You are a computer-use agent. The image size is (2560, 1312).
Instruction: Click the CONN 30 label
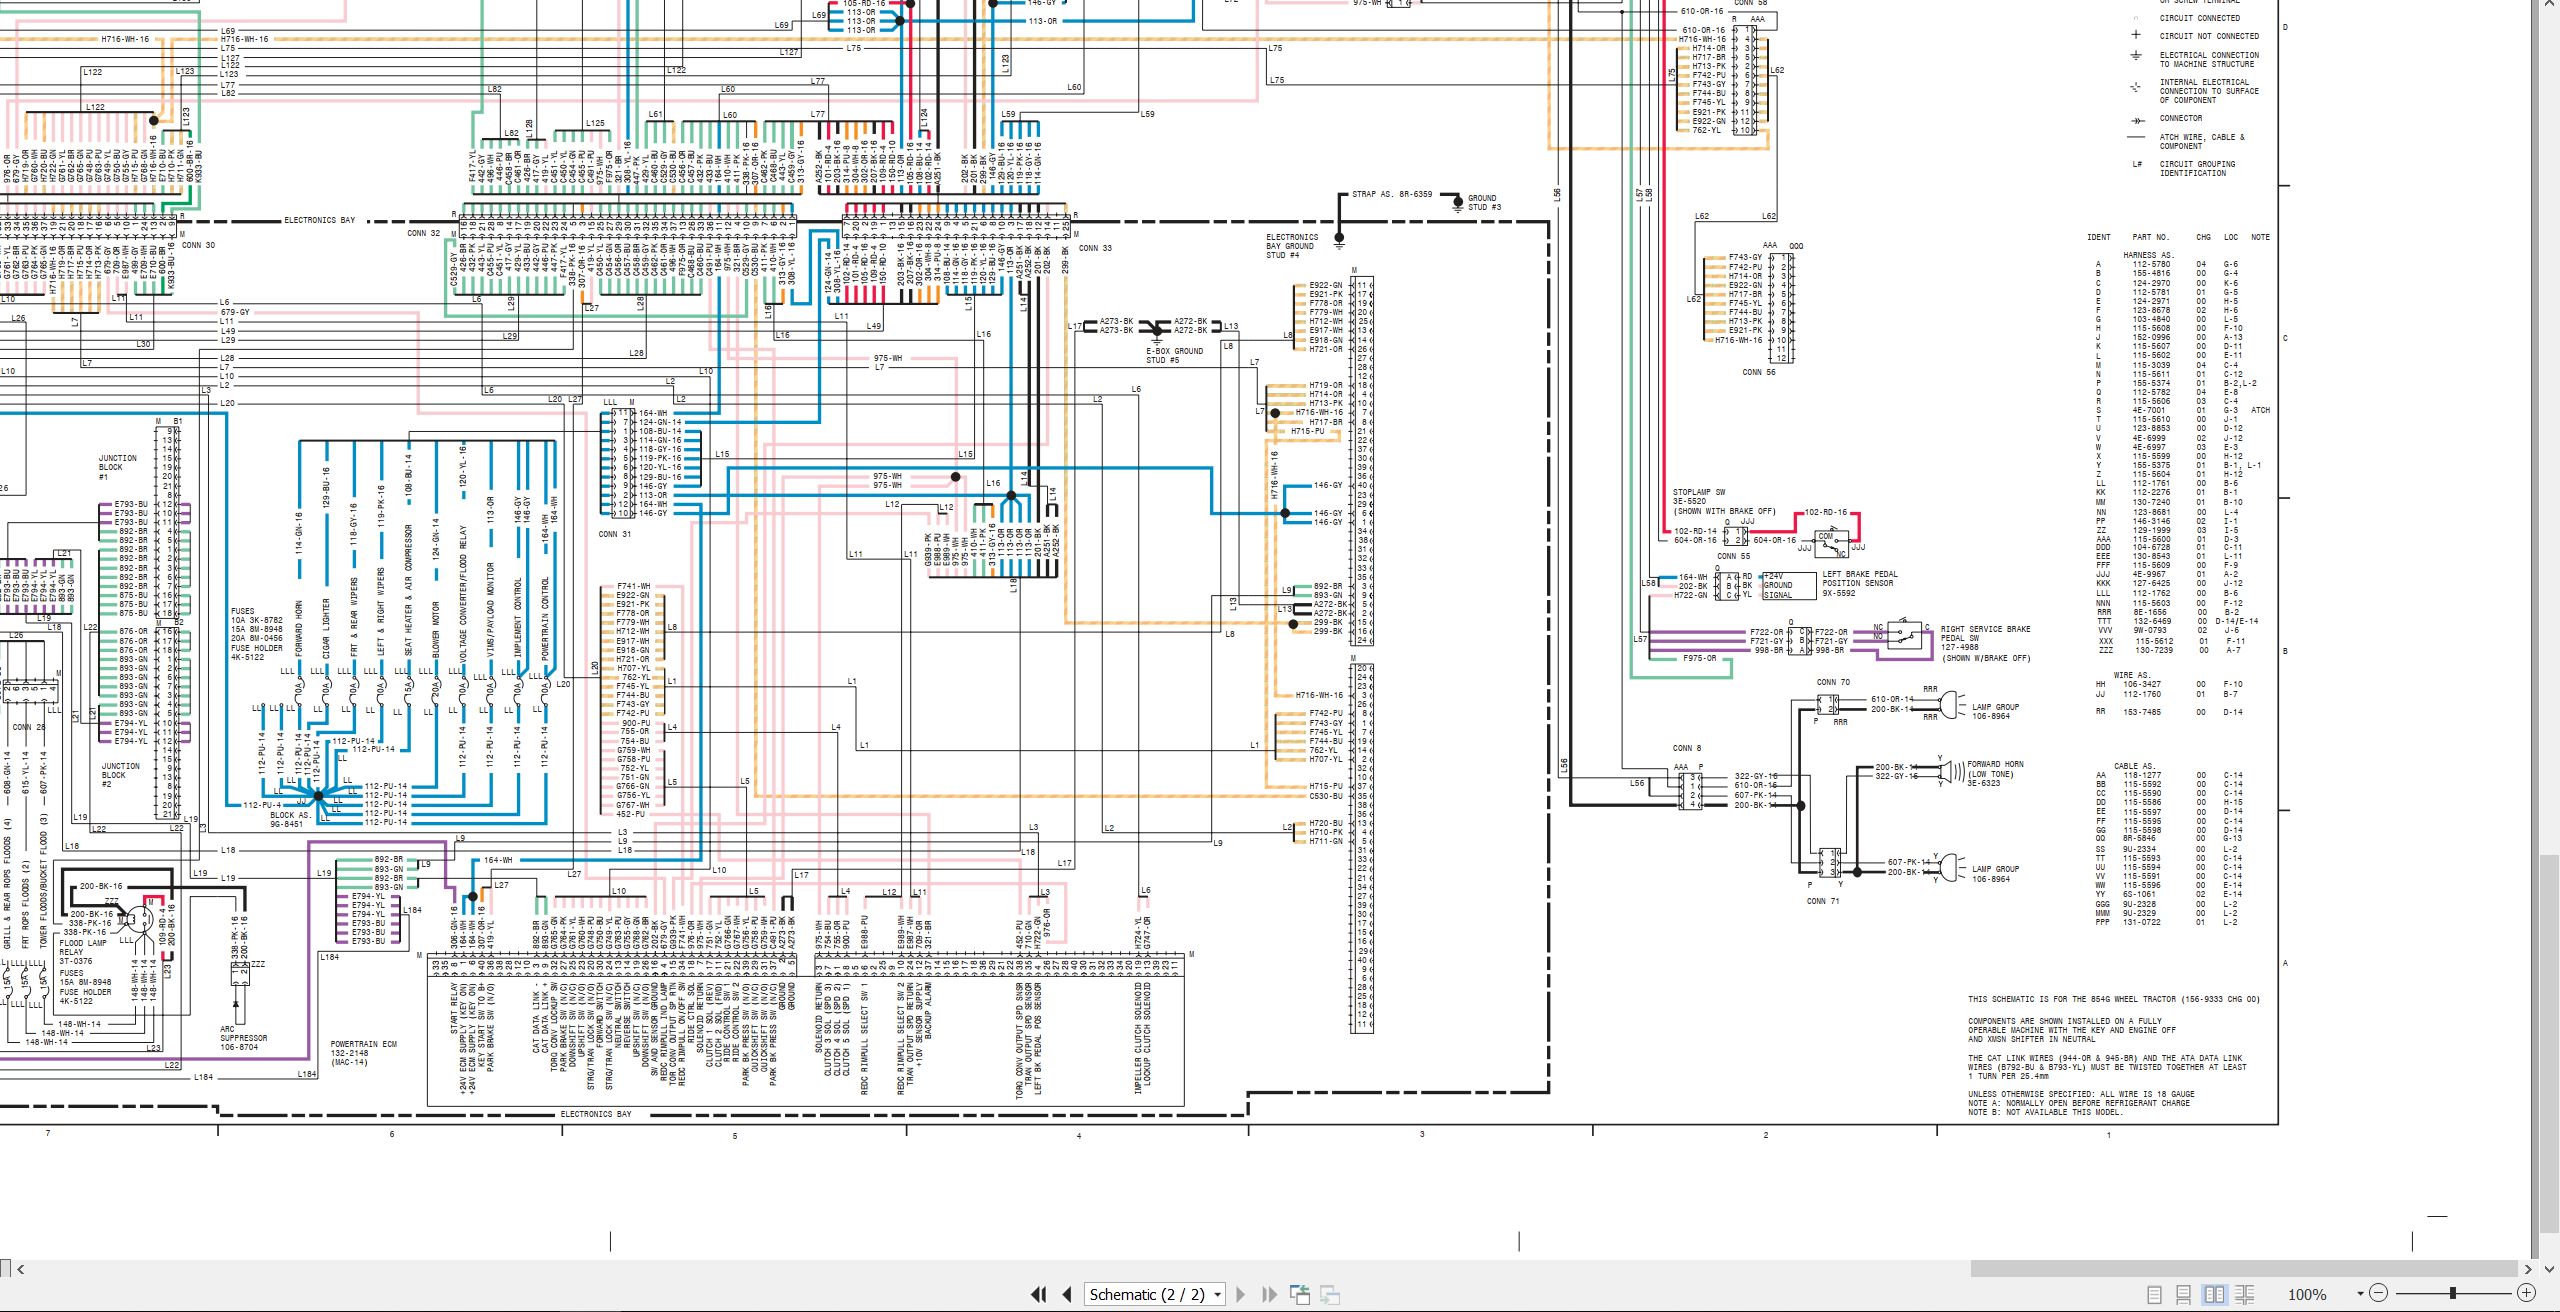coord(198,244)
